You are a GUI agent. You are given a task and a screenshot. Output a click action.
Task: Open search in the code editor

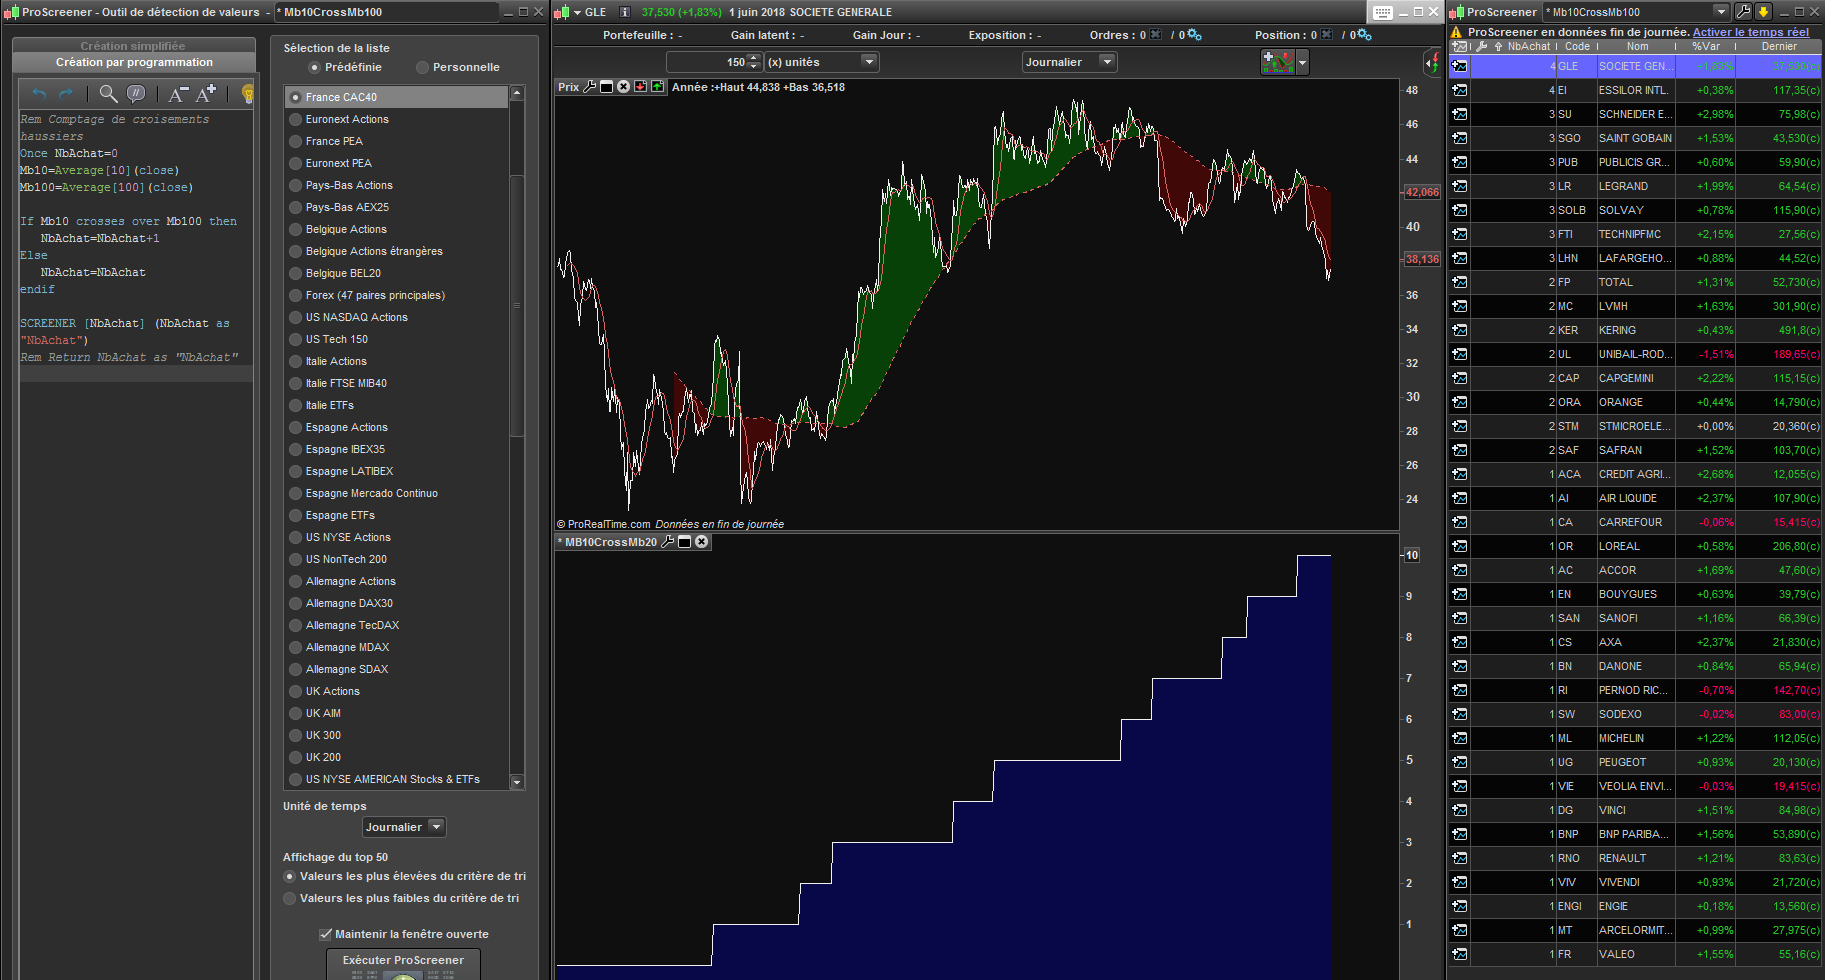click(x=108, y=94)
